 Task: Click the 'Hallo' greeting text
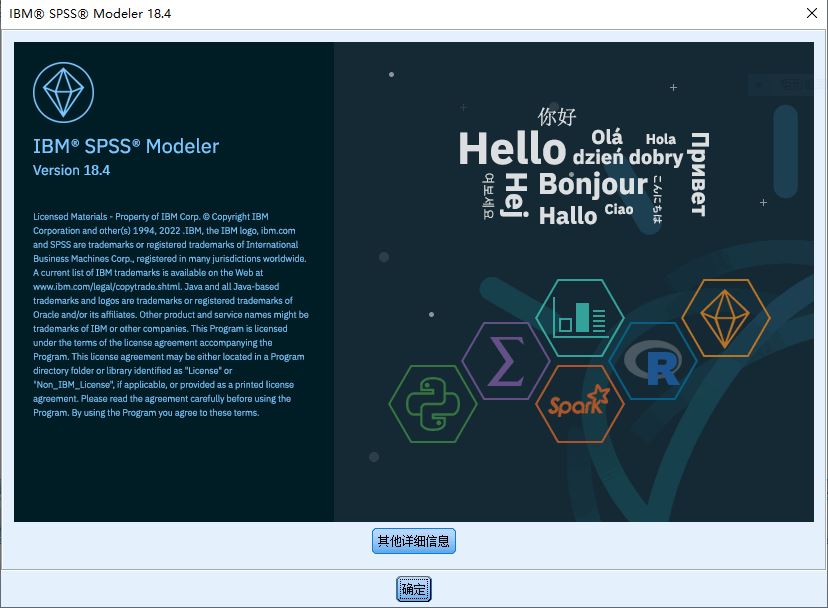(x=568, y=216)
